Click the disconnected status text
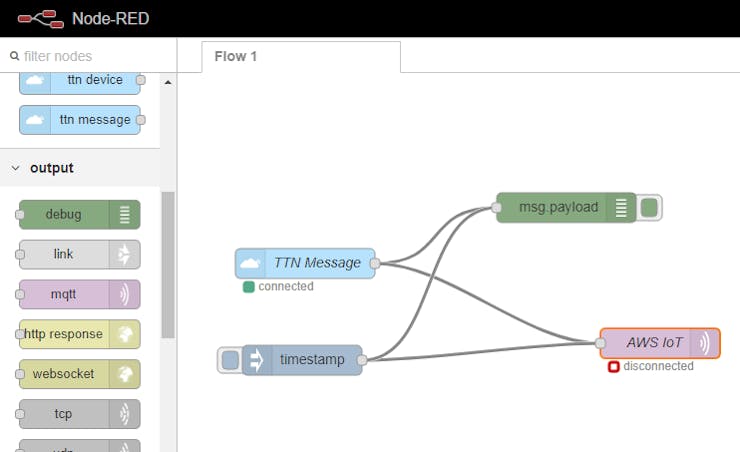Screen dimensions: 740x452 pyautogui.click(x=658, y=366)
